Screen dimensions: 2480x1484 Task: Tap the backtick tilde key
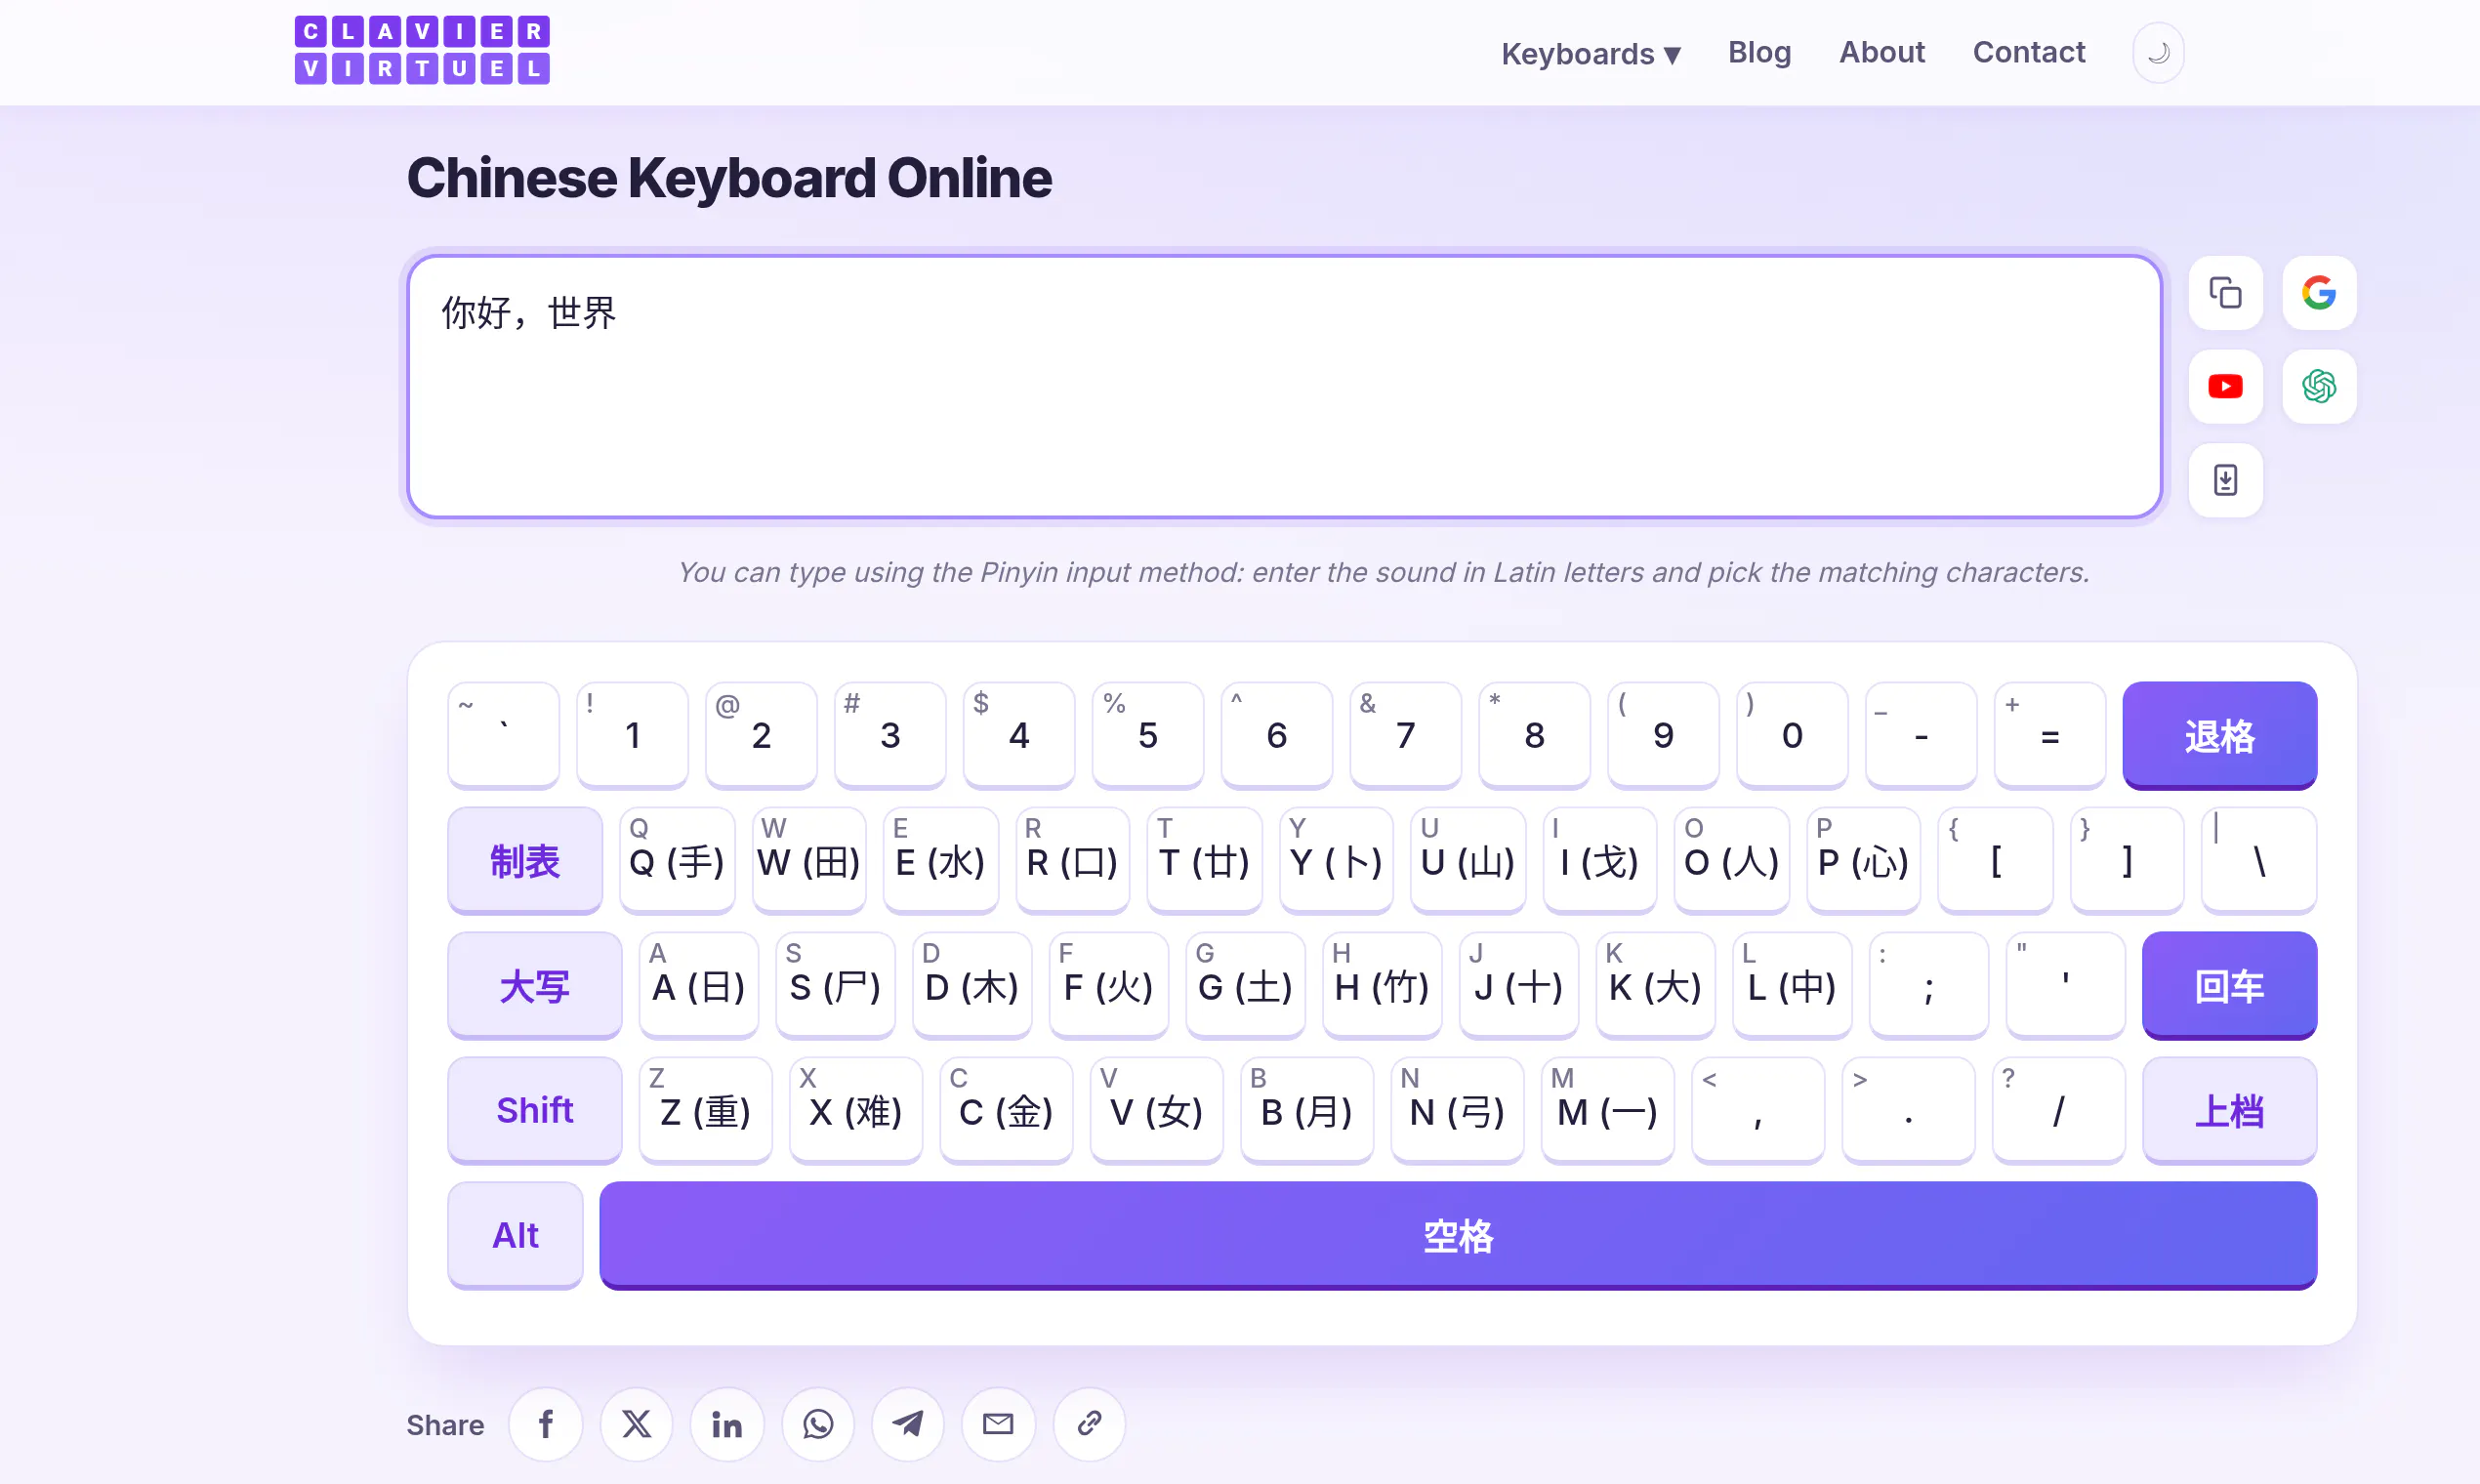(x=503, y=735)
